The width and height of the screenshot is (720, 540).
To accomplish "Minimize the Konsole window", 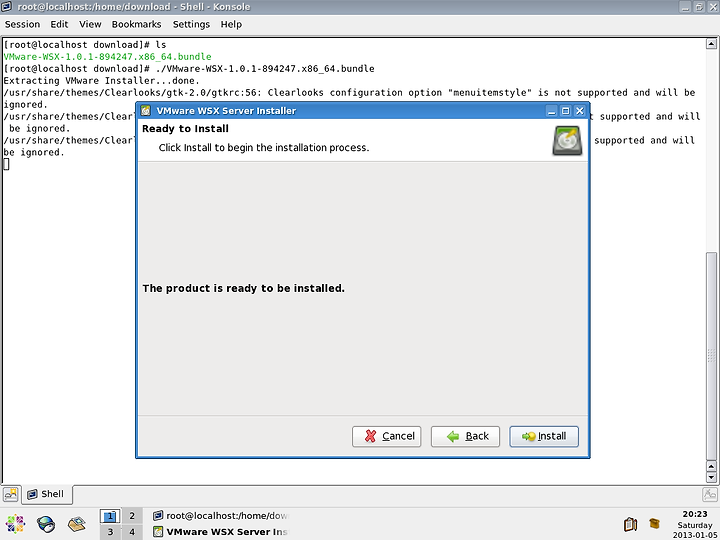I will pyautogui.click(x=685, y=6).
